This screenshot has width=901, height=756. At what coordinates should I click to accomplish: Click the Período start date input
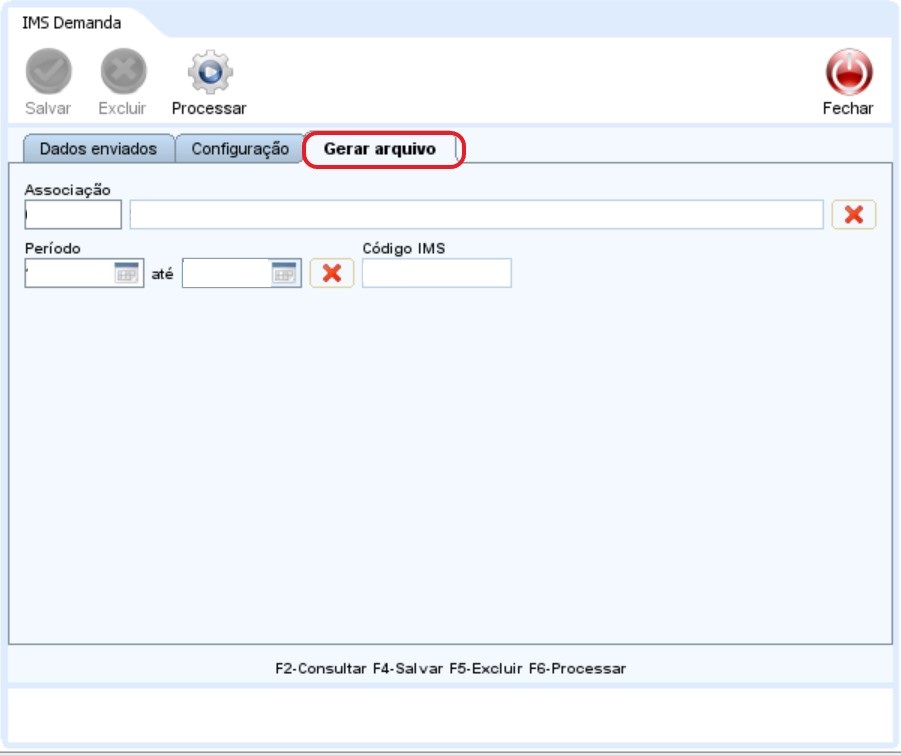click(x=68, y=274)
